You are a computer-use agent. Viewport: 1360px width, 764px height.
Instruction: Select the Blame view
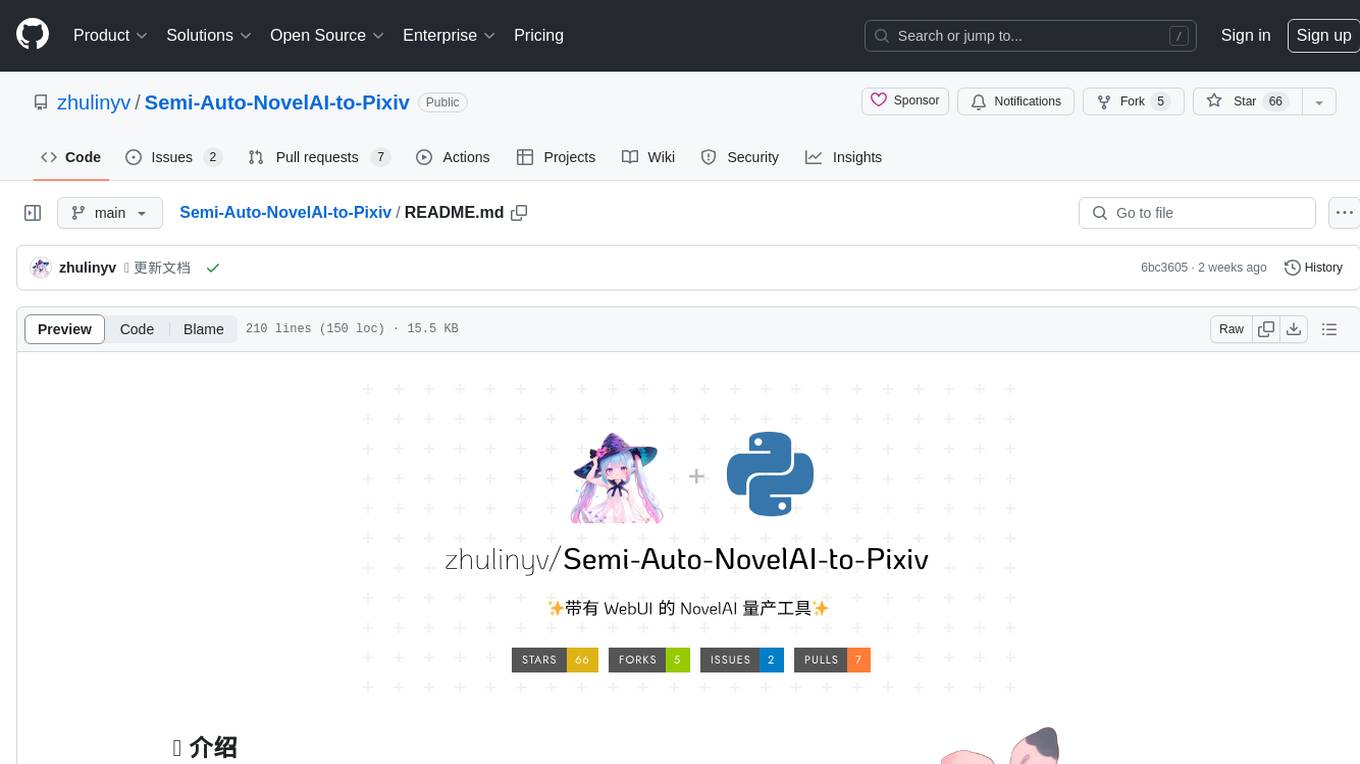click(203, 329)
